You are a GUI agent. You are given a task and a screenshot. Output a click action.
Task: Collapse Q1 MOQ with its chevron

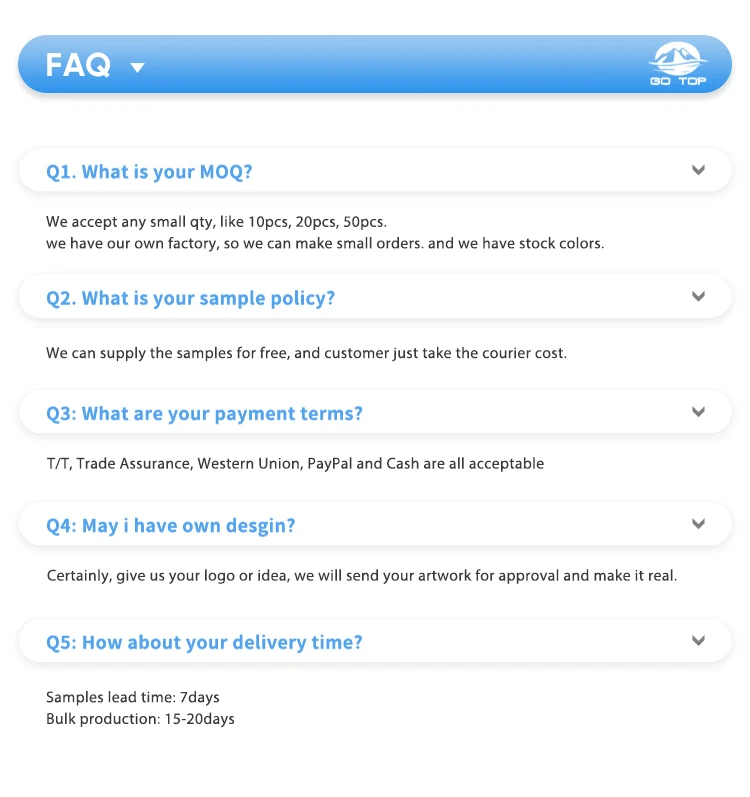click(x=698, y=170)
